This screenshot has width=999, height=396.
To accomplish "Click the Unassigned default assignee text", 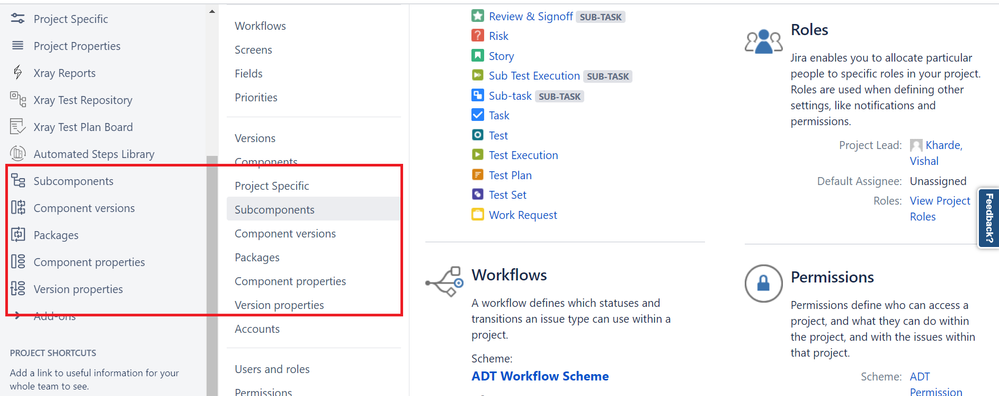I will click(938, 181).
